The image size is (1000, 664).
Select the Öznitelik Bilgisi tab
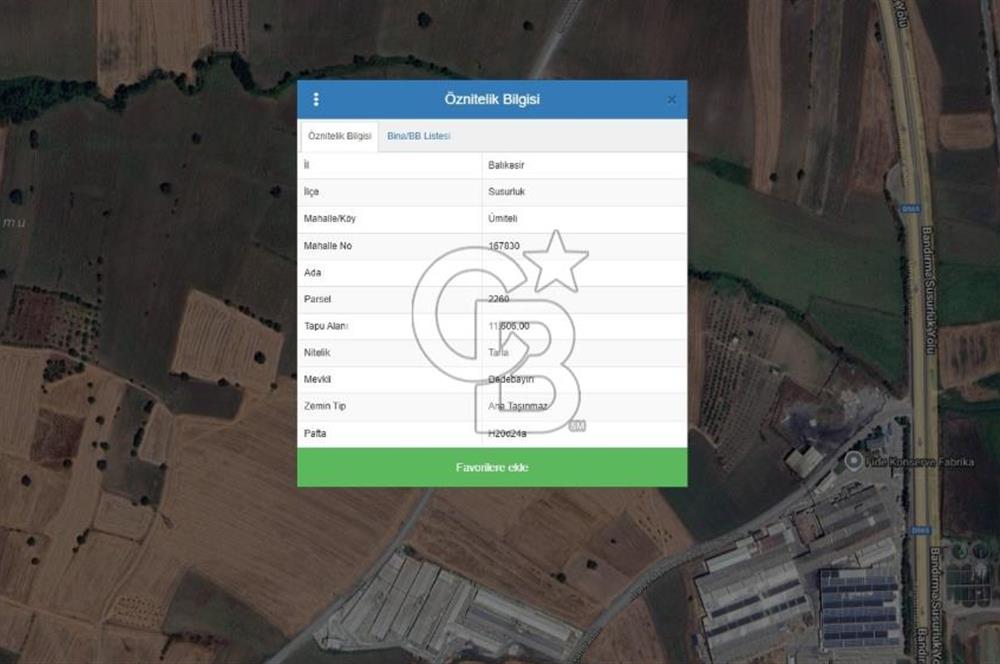click(339, 136)
